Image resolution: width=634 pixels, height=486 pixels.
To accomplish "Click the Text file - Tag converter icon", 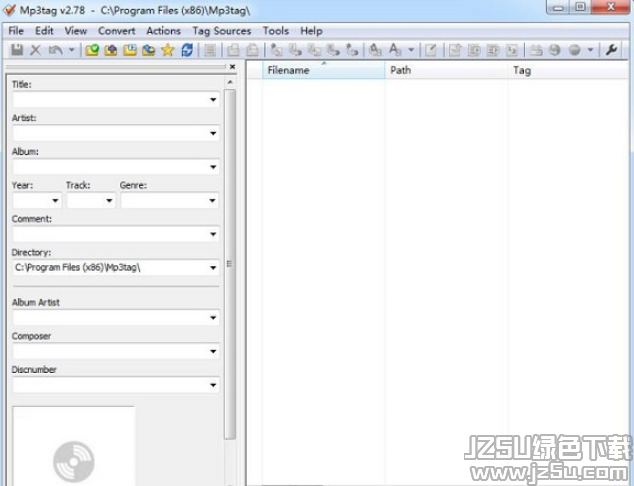I will tap(333, 50).
